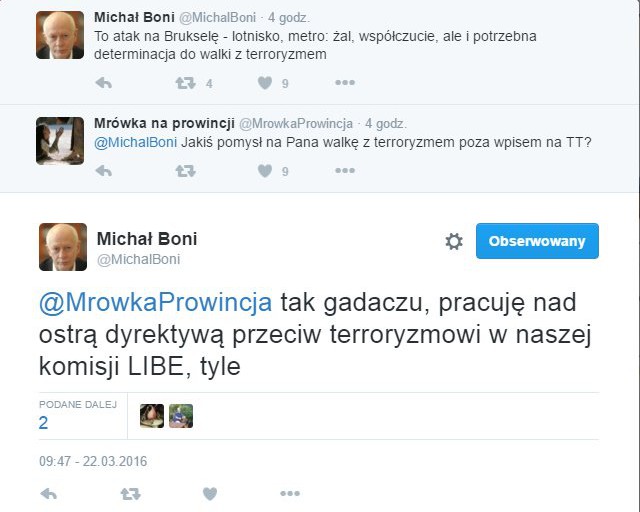The image size is (640, 512).
Task: Open the @MichalBoni mention link in reply
Action: pyautogui.click(x=135, y=142)
